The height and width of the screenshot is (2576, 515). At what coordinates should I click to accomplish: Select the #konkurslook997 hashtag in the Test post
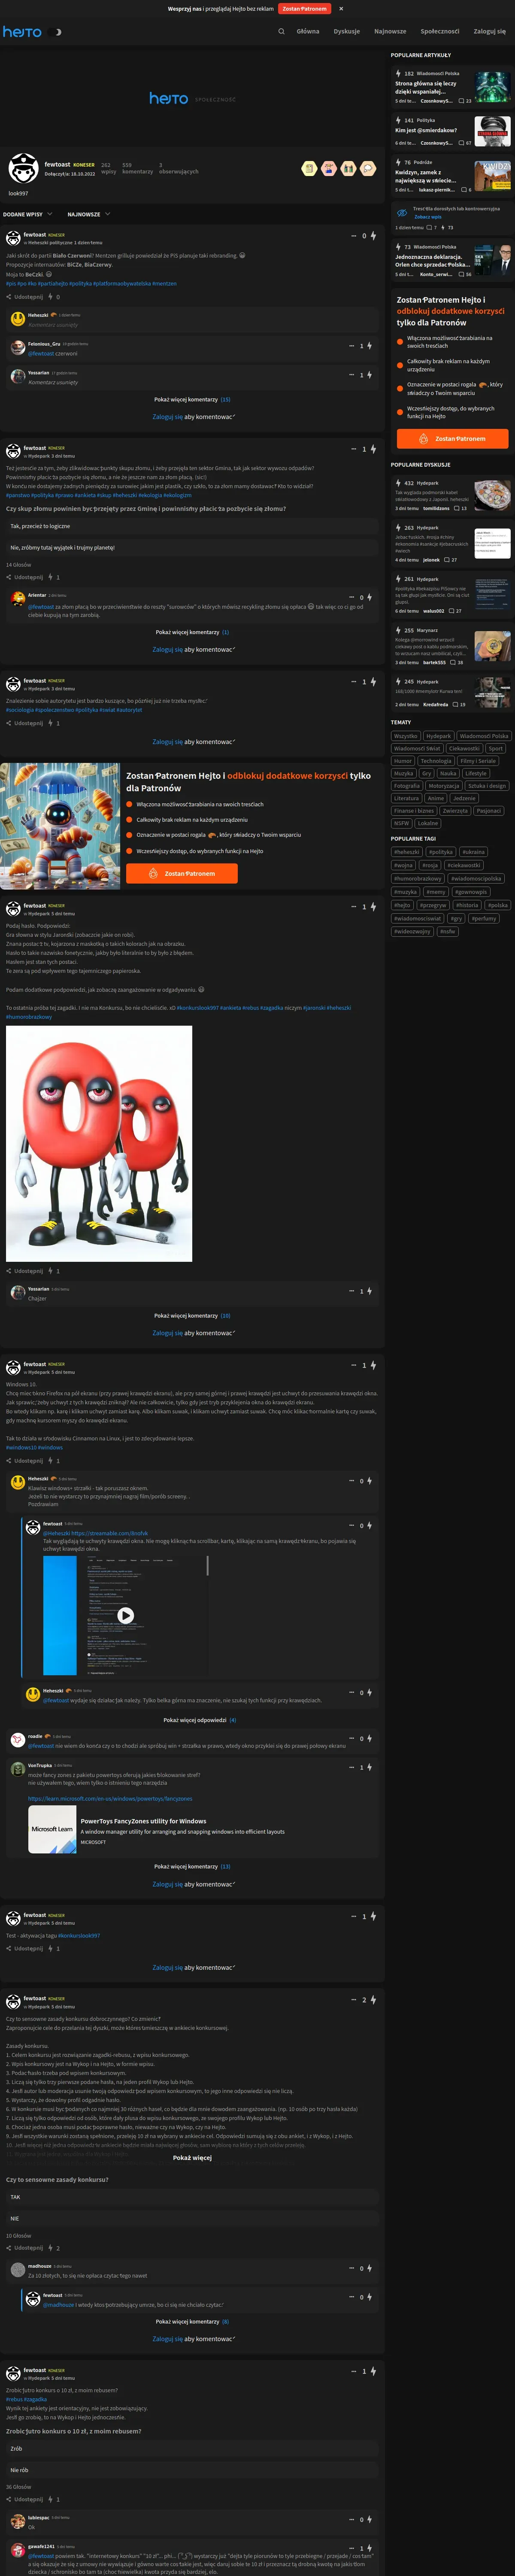click(79, 1935)
